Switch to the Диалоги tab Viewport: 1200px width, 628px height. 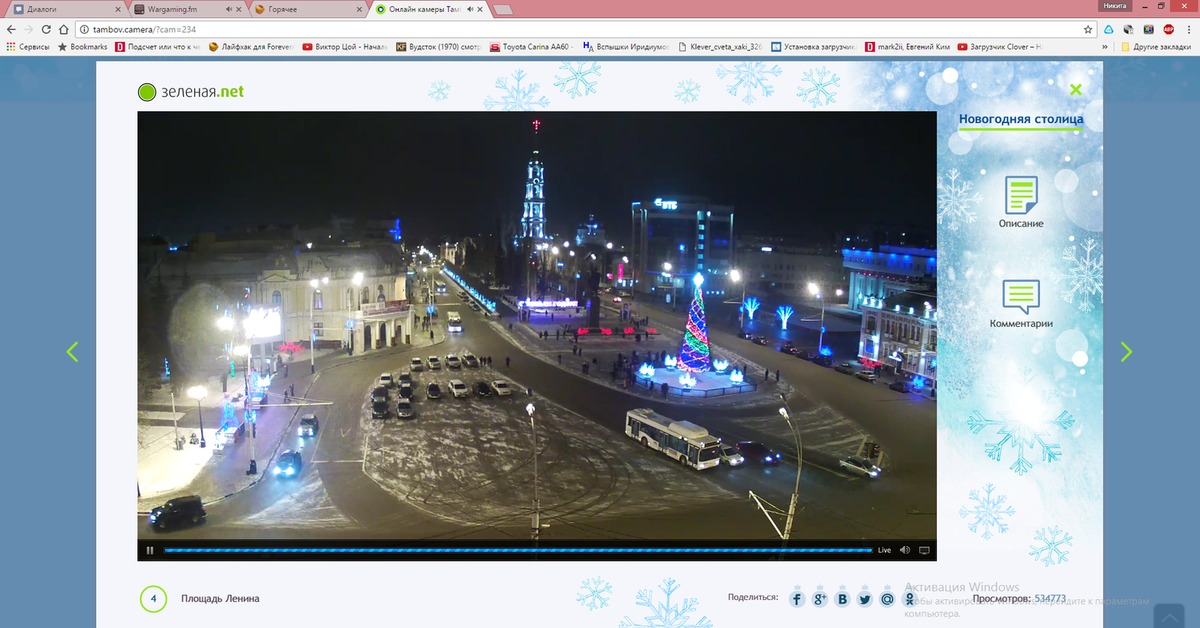point(55,9)
